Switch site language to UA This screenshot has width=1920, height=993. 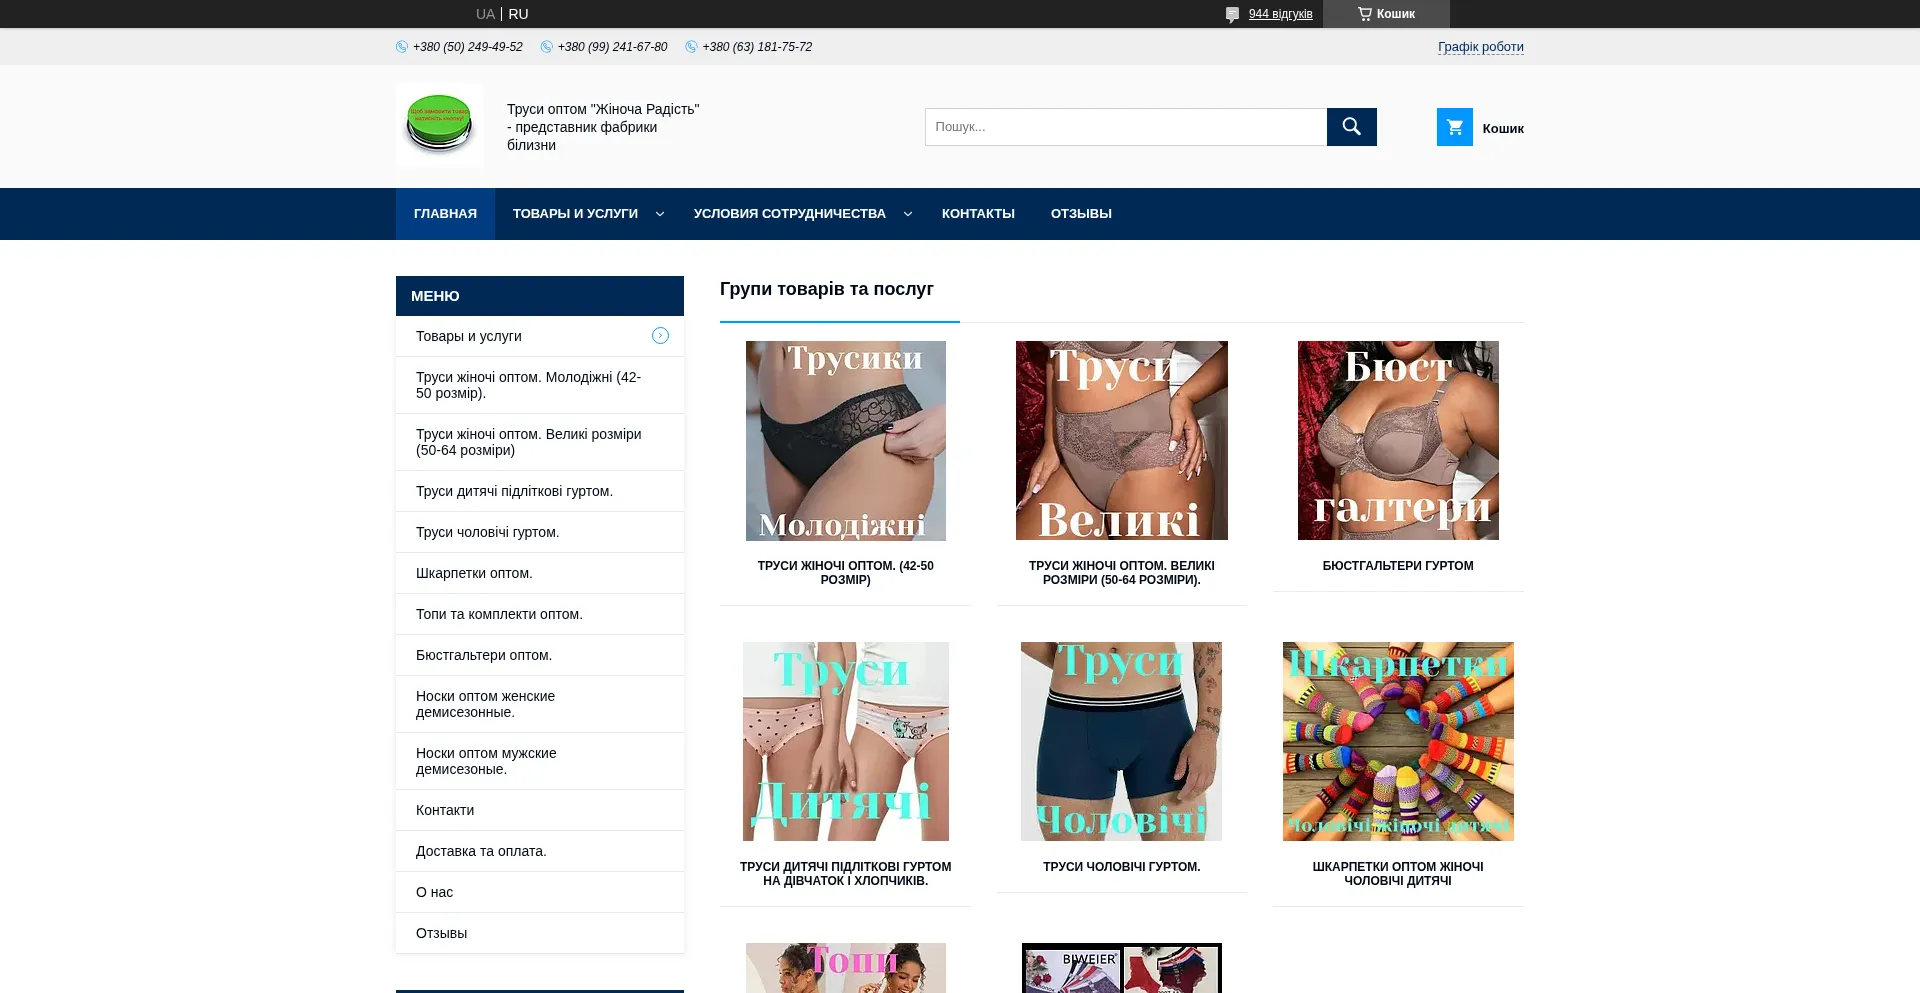[485, 14]
